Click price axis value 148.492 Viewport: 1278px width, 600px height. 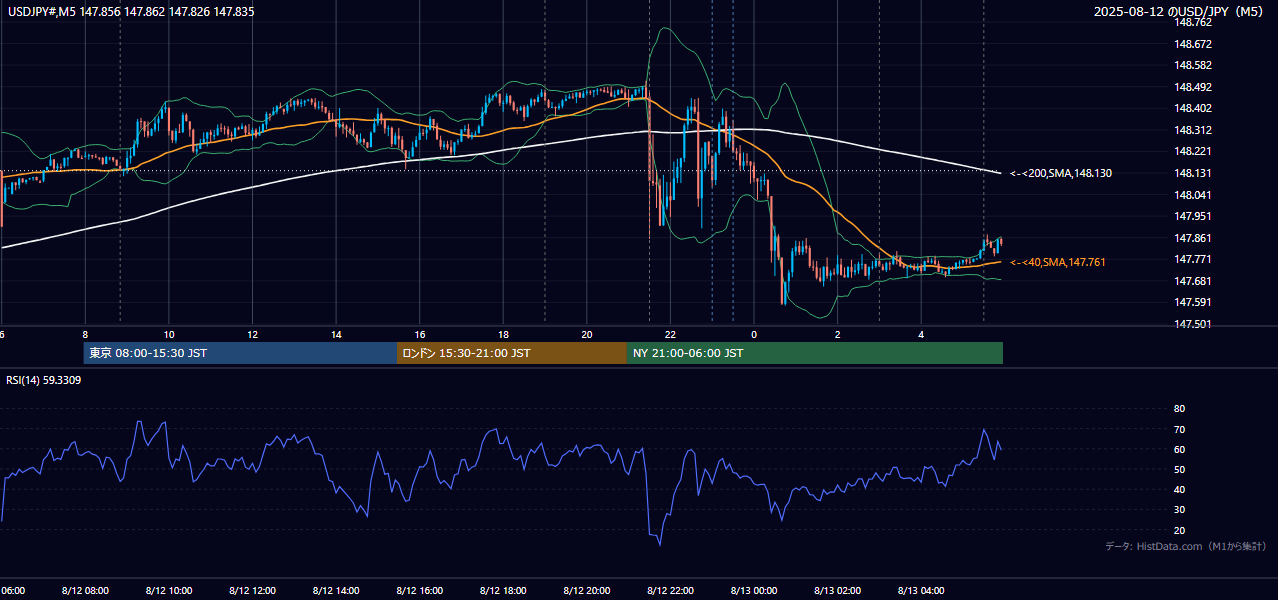[1193, 87]
